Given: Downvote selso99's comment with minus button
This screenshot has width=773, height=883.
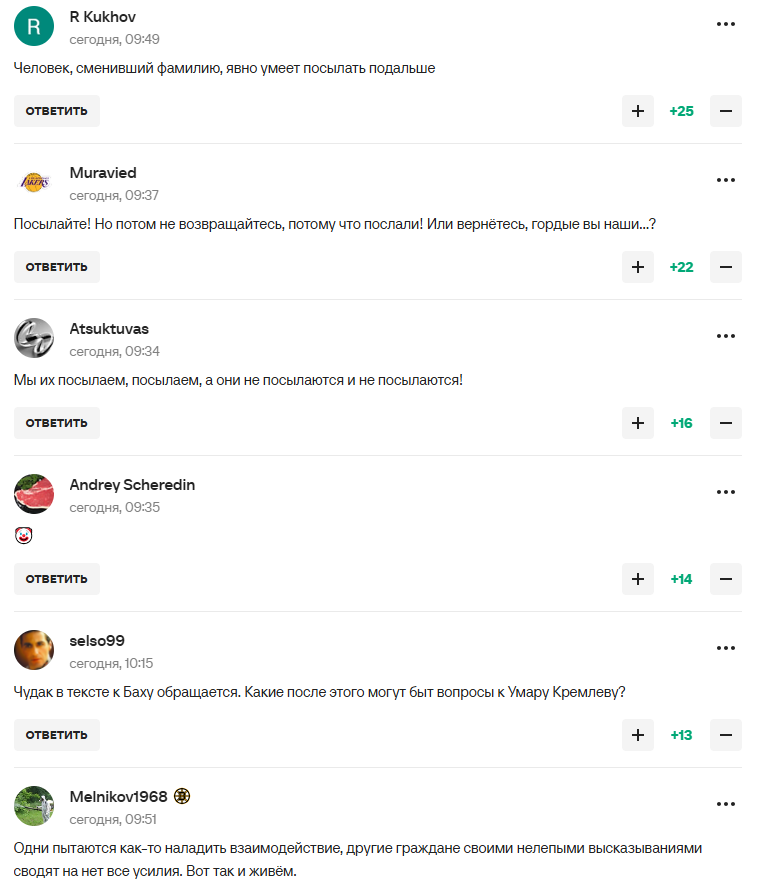Looking at the screenshot, I should tap(726, 735).
